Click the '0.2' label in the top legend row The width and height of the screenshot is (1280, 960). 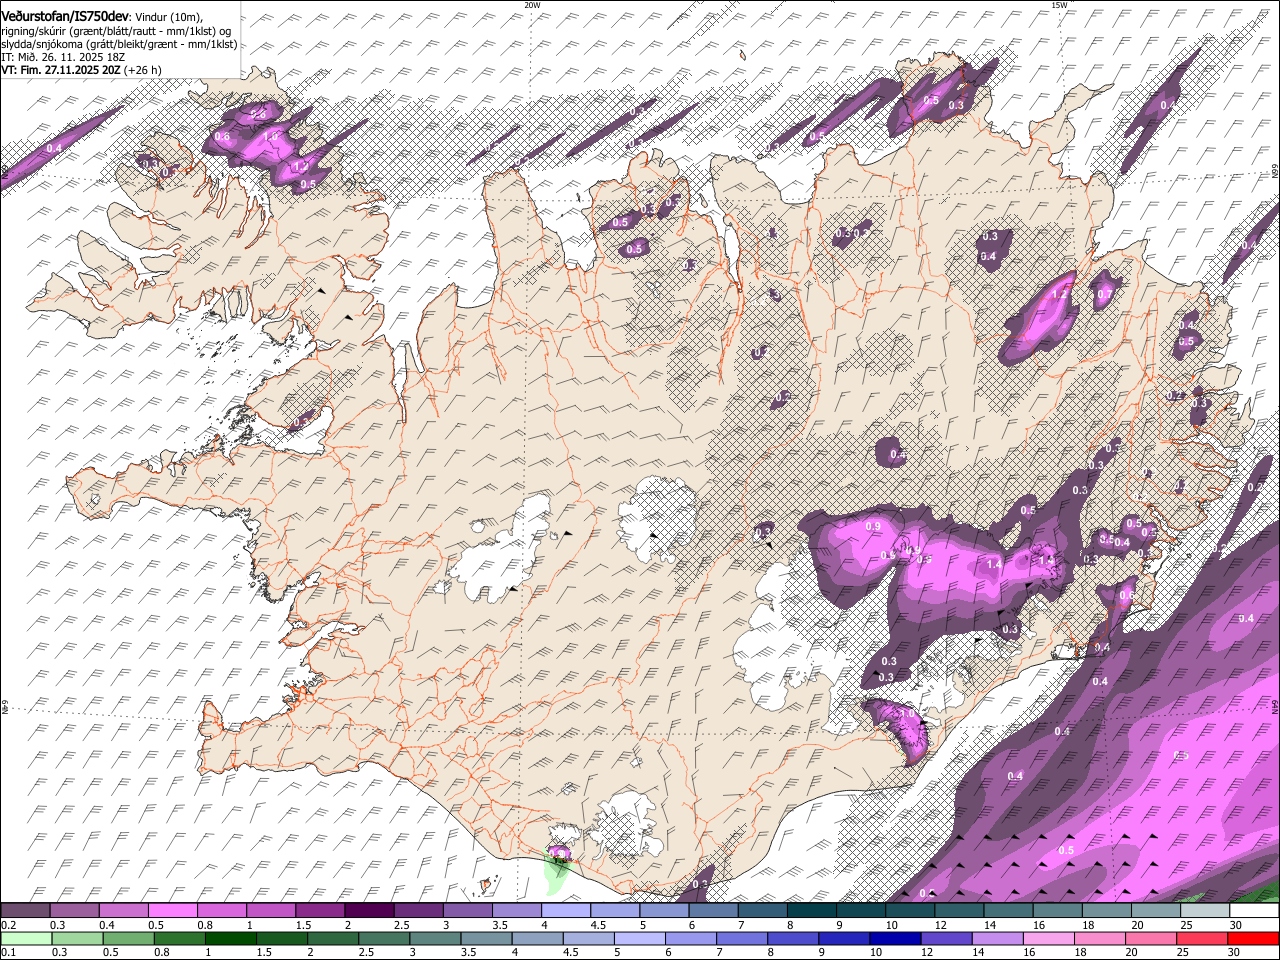(x=8, y=925)
